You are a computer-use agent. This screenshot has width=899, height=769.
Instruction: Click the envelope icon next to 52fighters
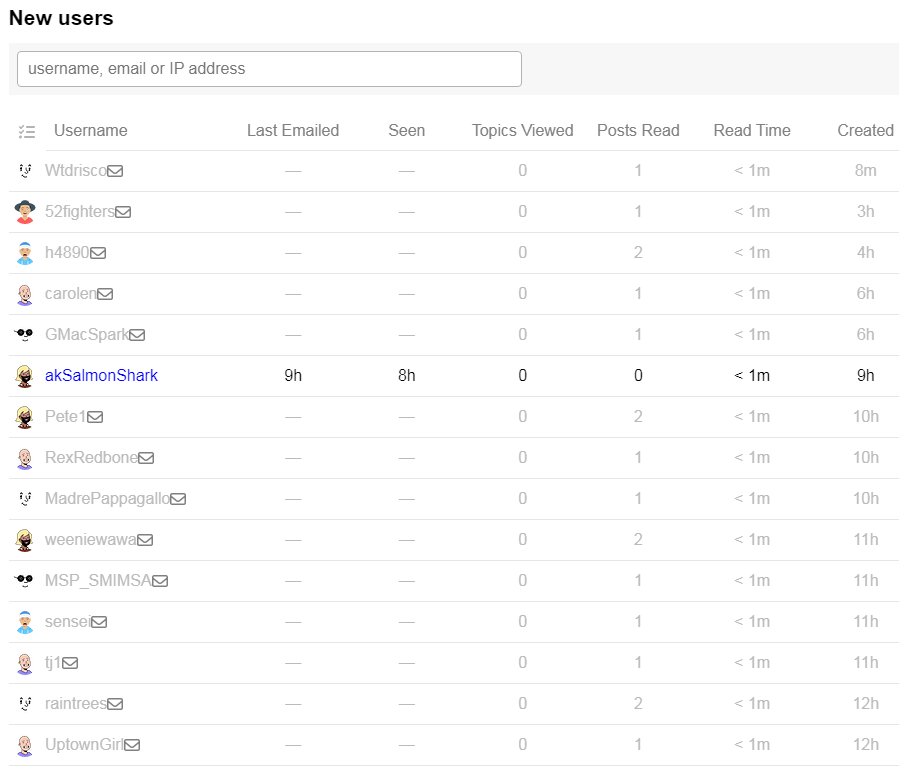point(123,212)
